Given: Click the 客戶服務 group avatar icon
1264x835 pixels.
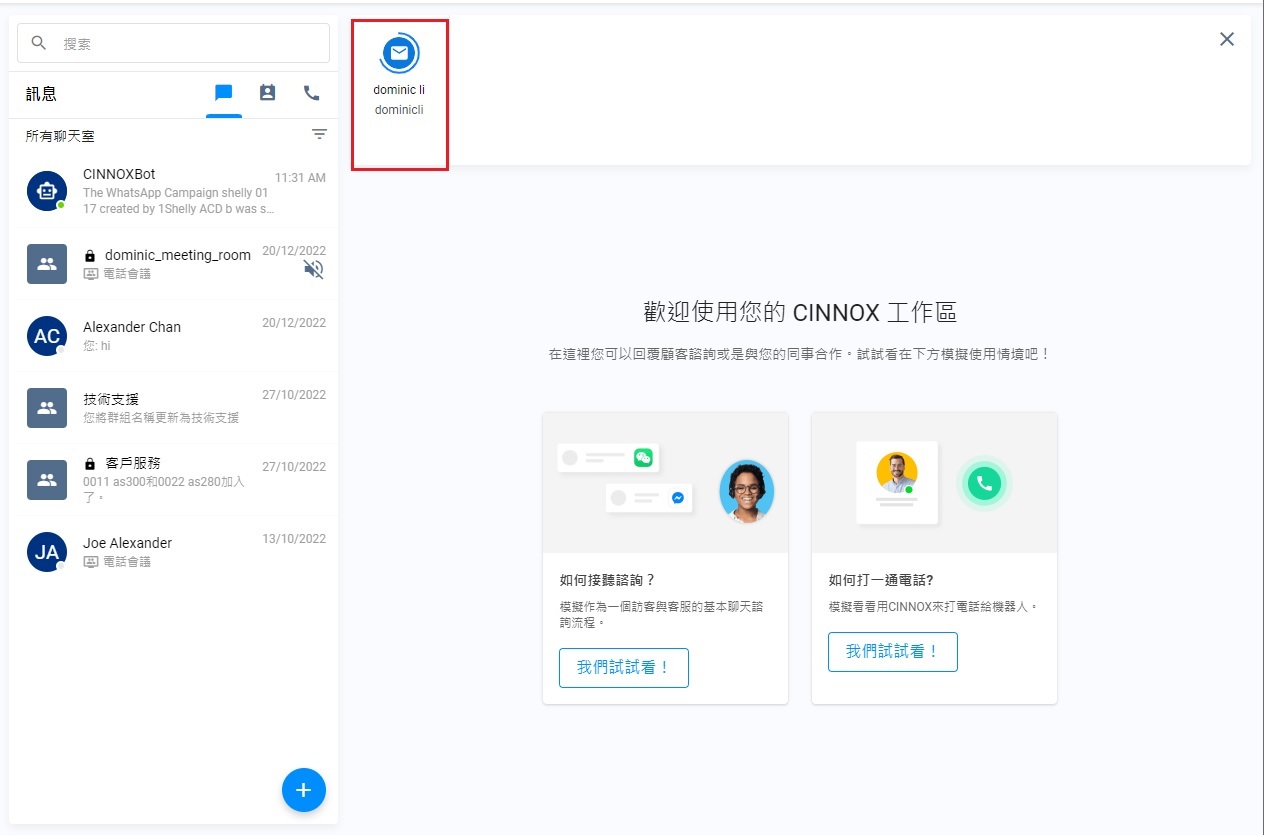Looking at the screenshot, I should [x=46, y=480].
